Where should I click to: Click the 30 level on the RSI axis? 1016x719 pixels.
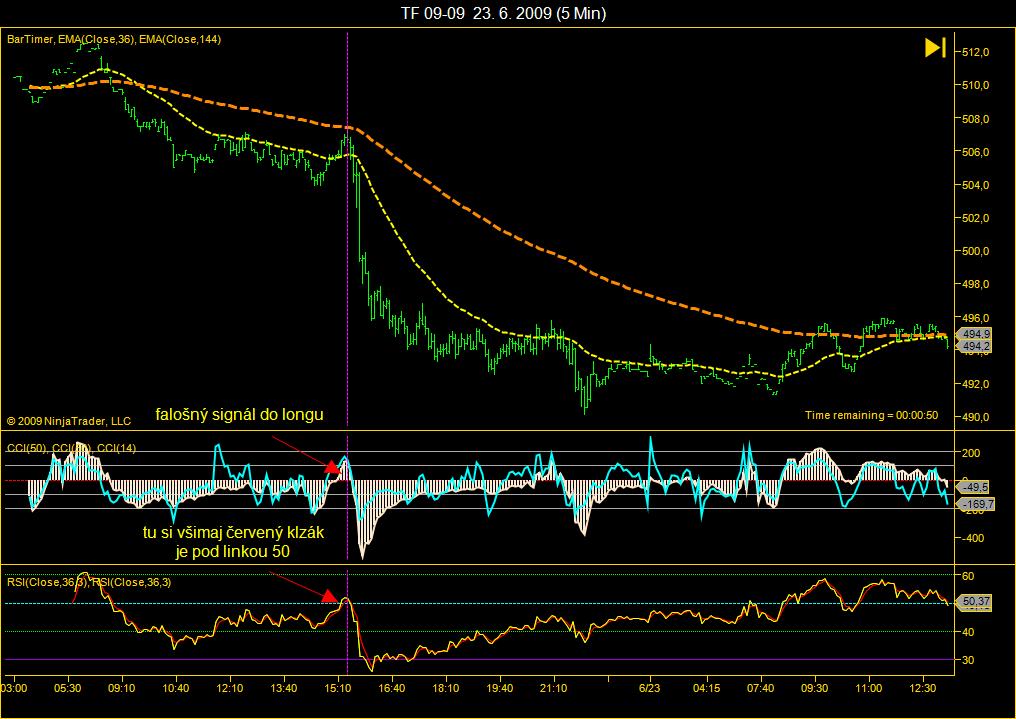(x=968, y=660)
